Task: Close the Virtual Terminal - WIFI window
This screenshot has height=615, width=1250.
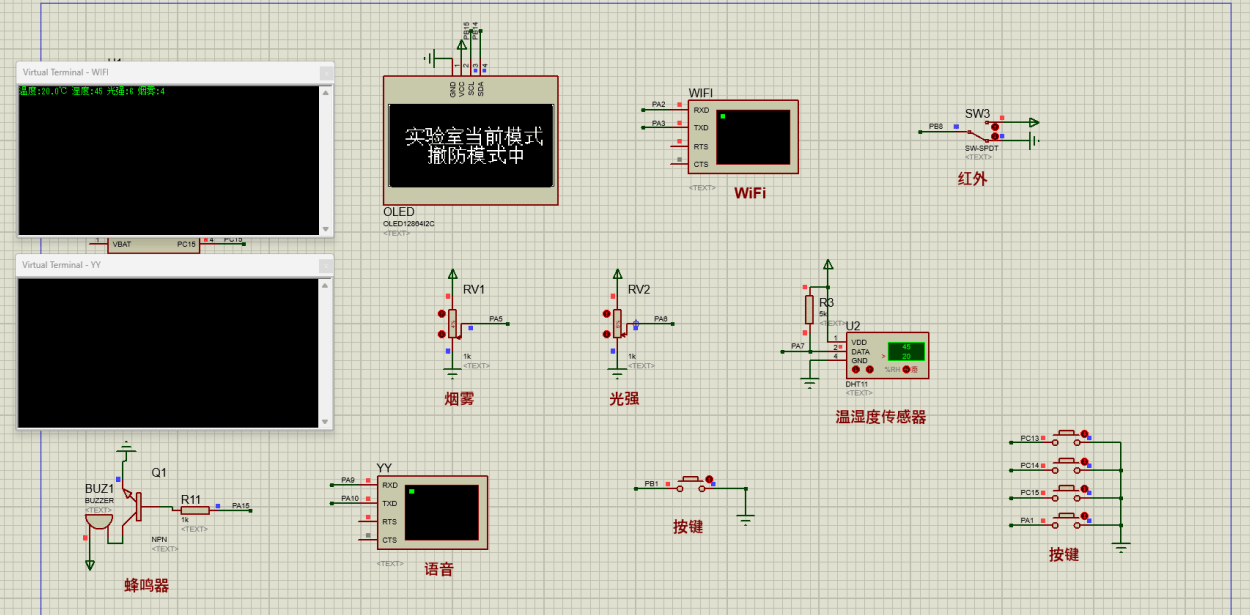Action: point(325,72)
